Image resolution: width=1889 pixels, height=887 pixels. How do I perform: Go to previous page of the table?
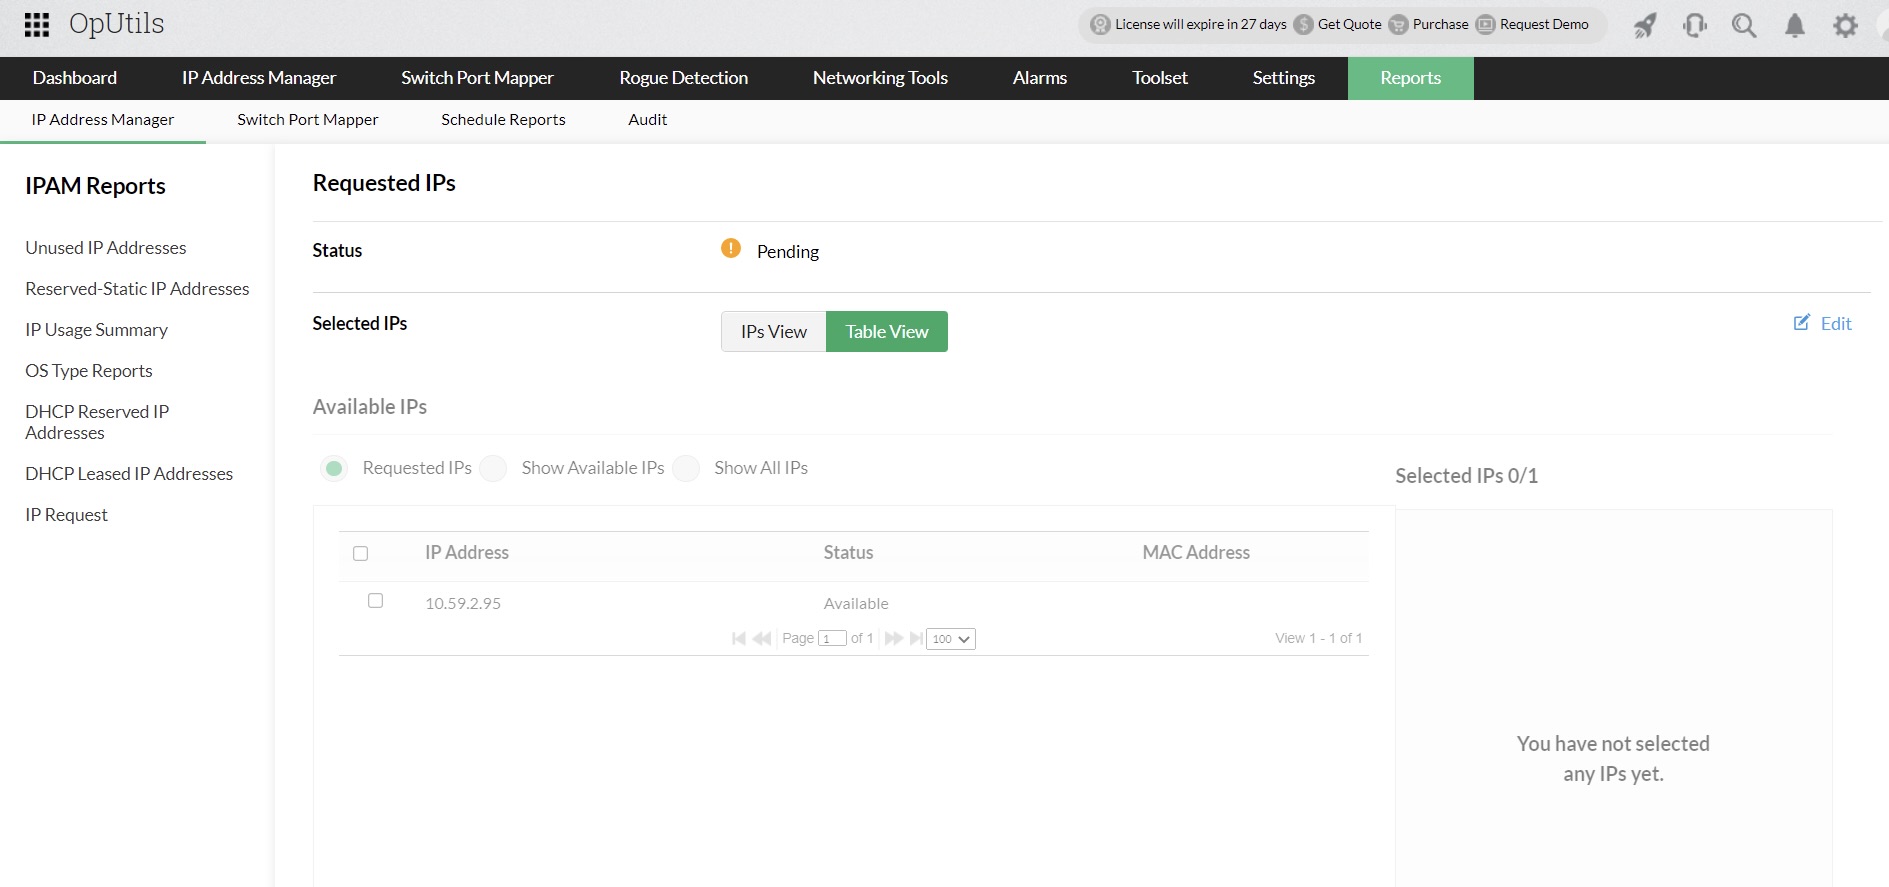click(762, 638)
